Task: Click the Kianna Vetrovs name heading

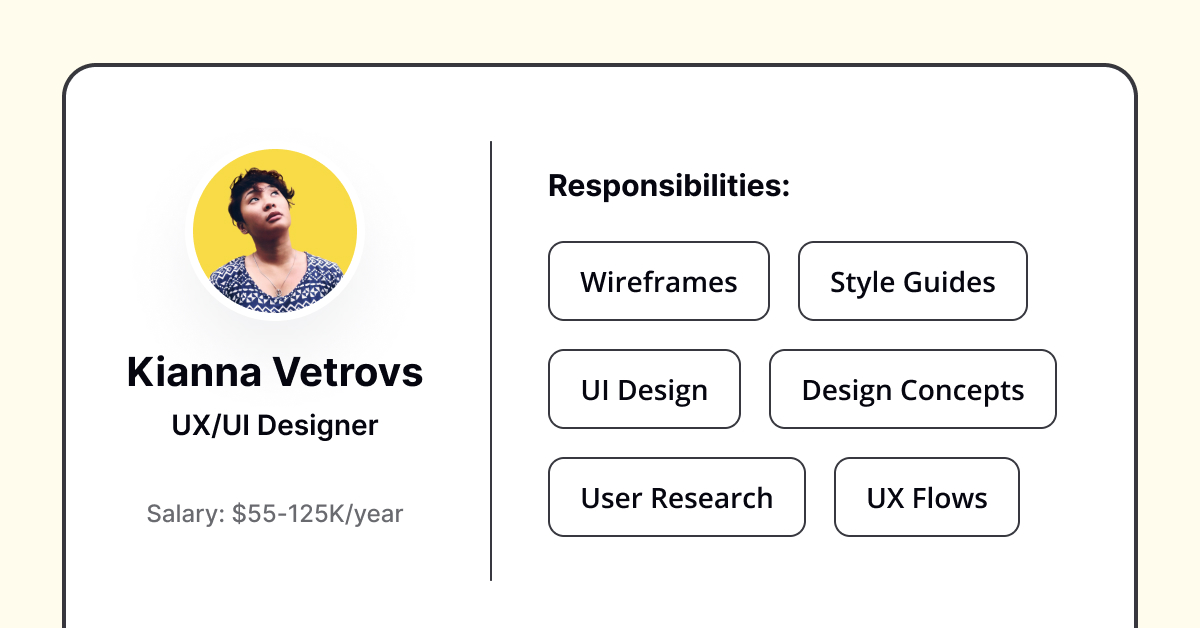Action: pos(275,372)
